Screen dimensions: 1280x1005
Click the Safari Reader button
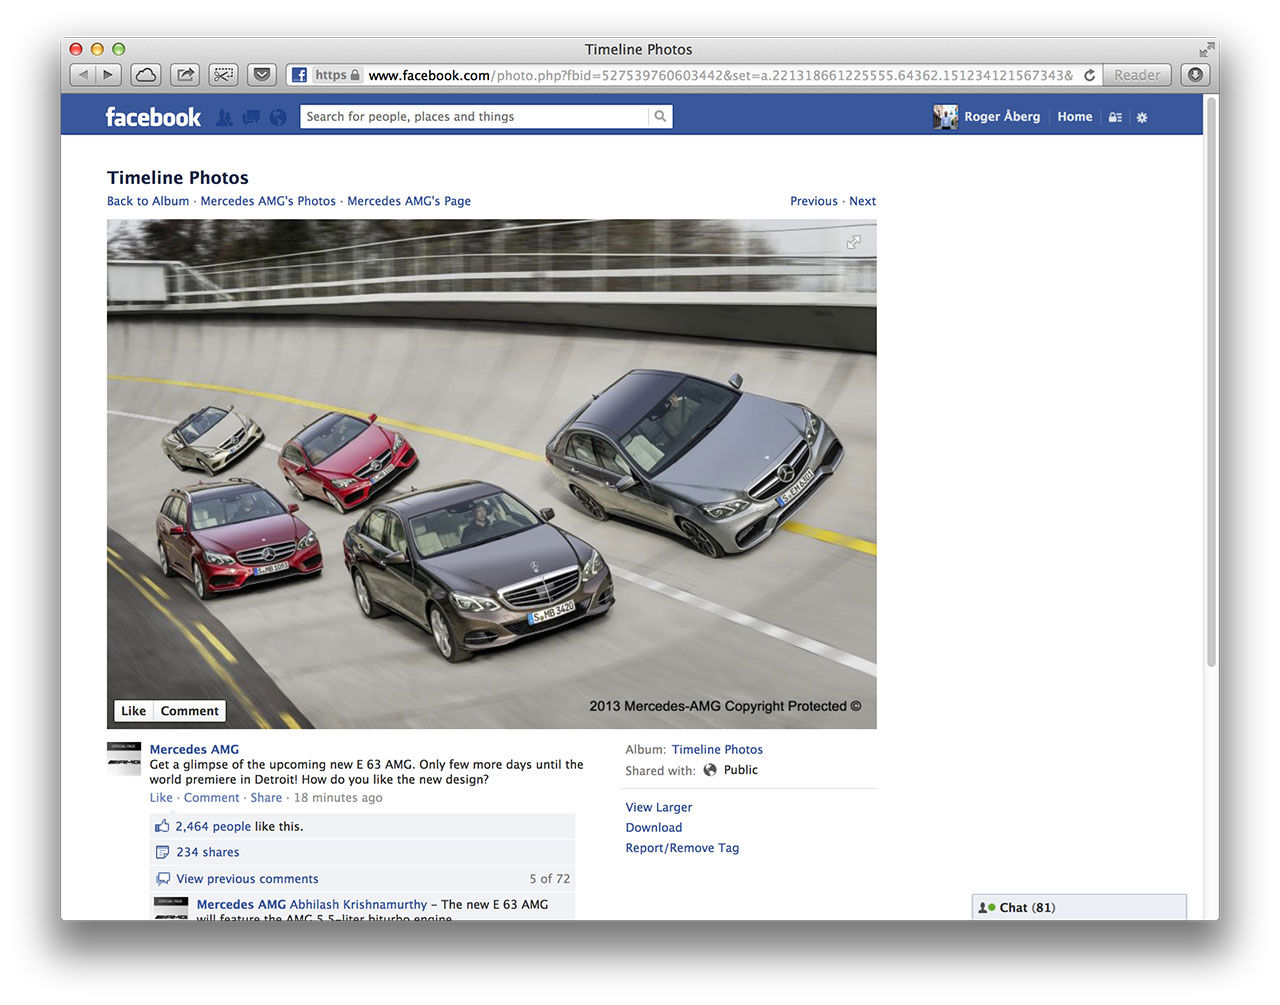(x=1137, y=75)
